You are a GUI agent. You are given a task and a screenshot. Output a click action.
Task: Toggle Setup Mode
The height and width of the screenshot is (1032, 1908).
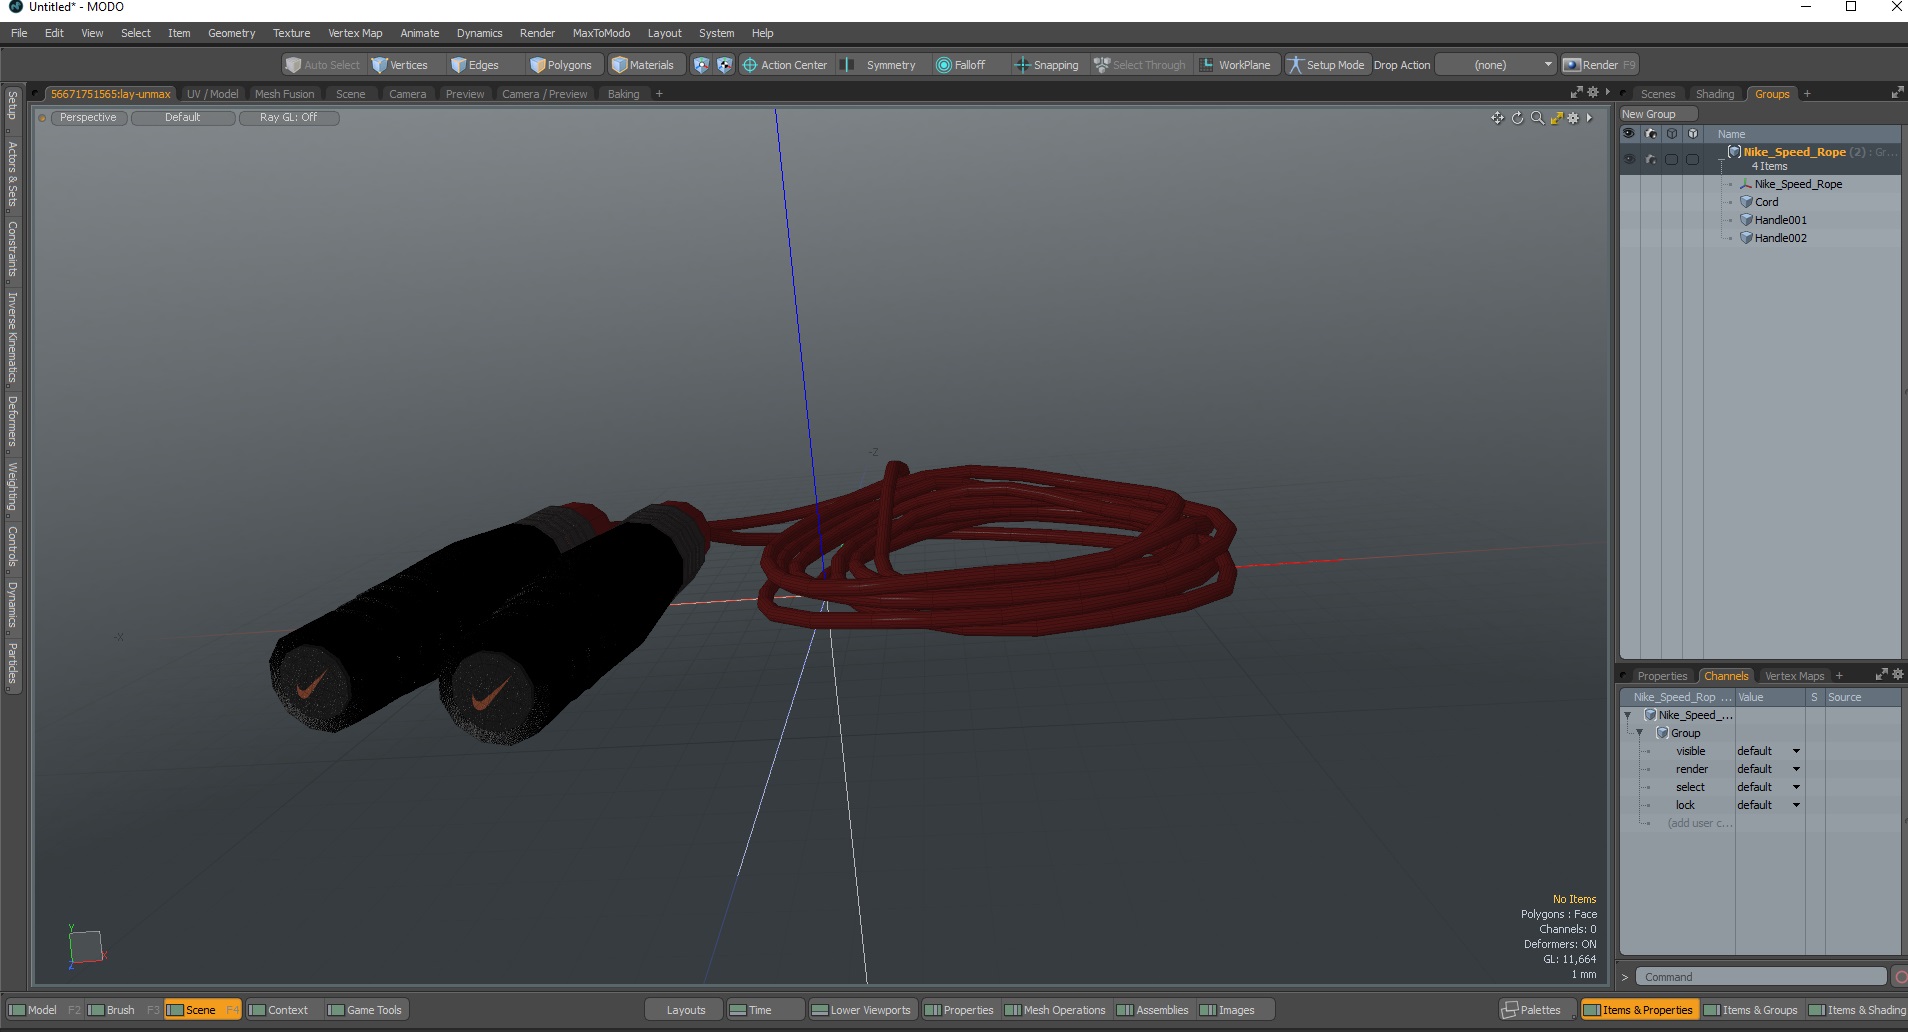[1326, 65]
